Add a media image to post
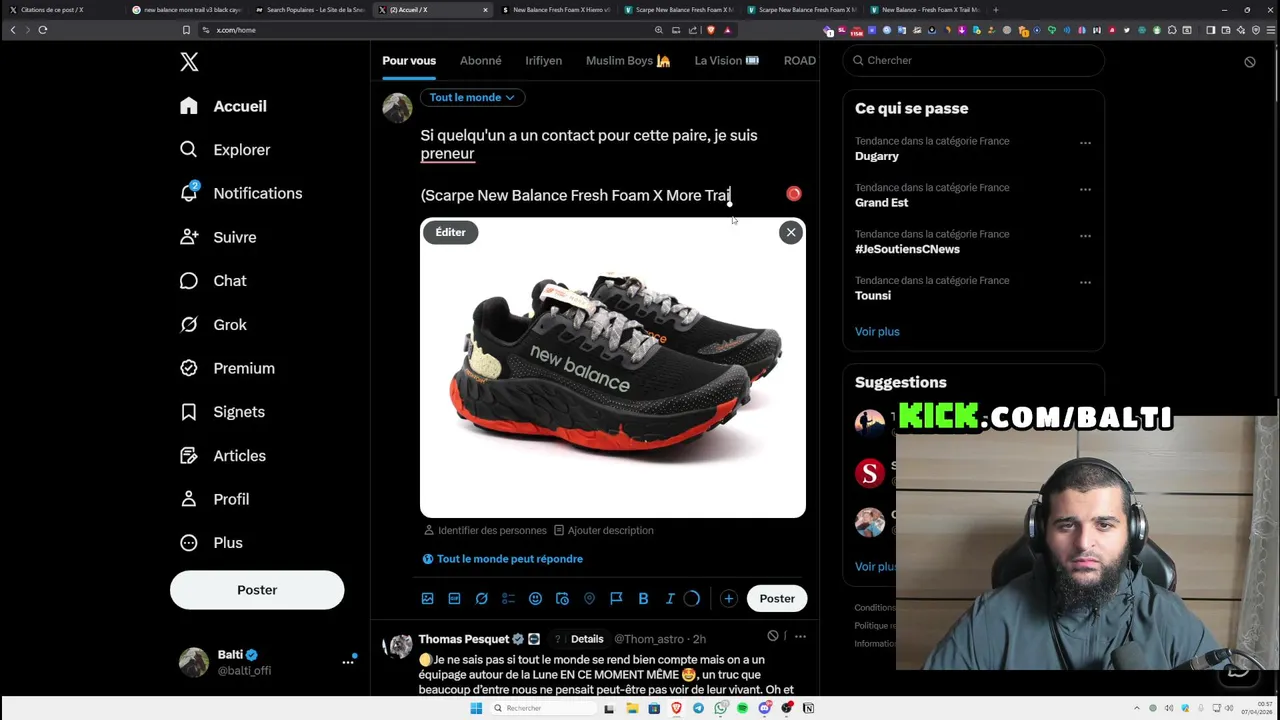This screenshot has width=1280, height=720. (x=427, y=598)
